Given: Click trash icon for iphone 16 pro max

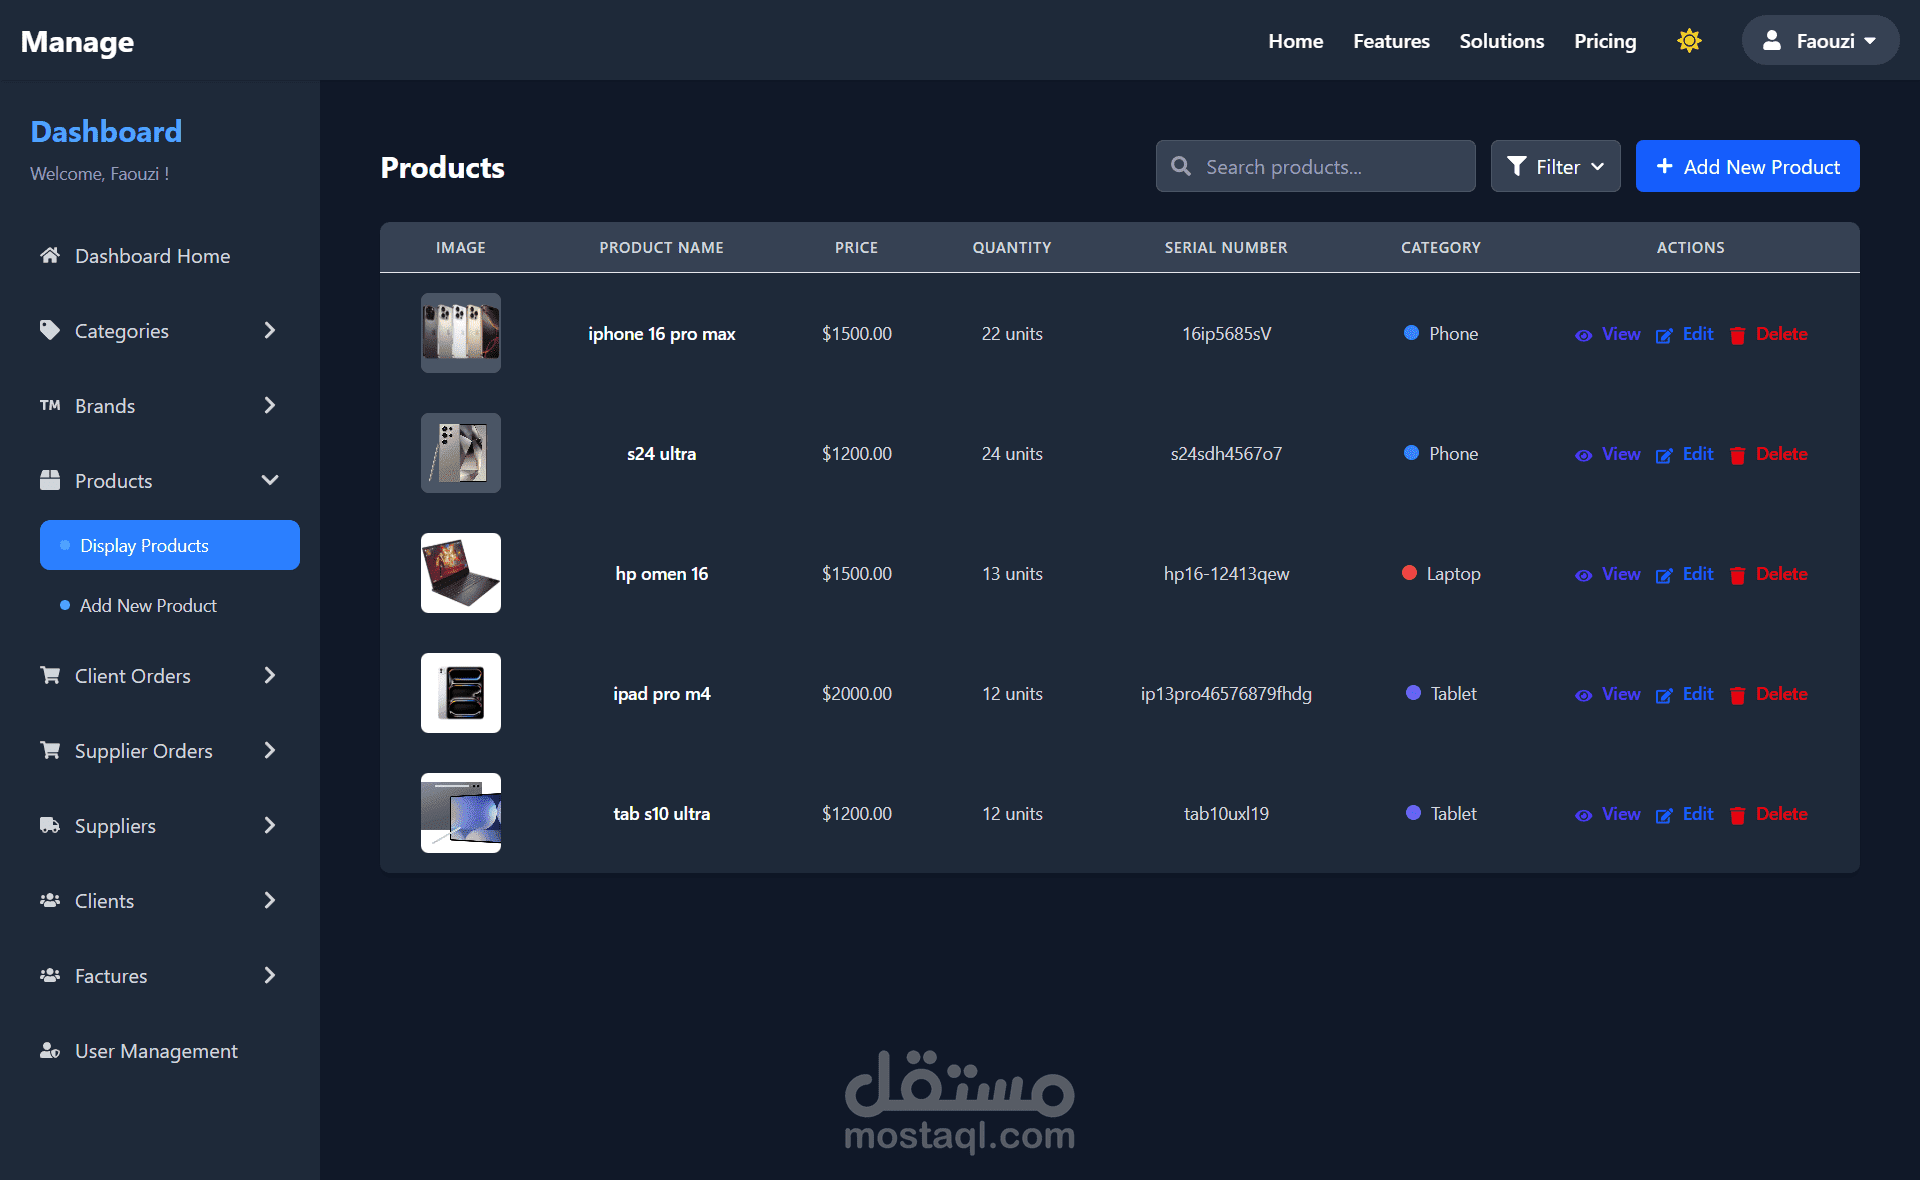Looking at the screenshot, I should click(1738, 335).
